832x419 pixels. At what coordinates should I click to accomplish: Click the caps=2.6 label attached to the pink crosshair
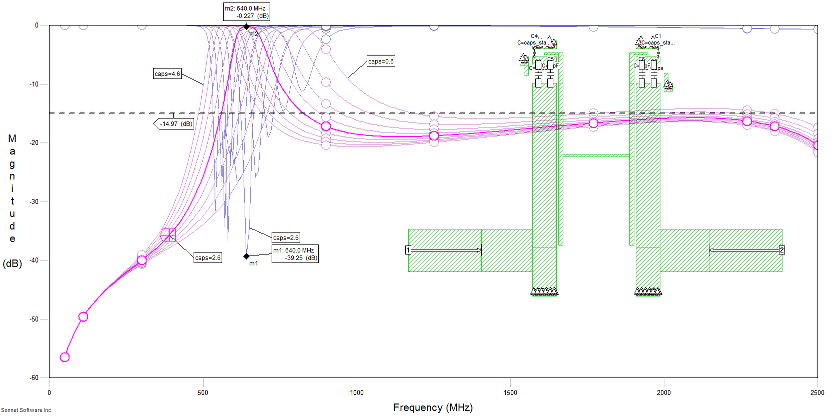[207, 257]
